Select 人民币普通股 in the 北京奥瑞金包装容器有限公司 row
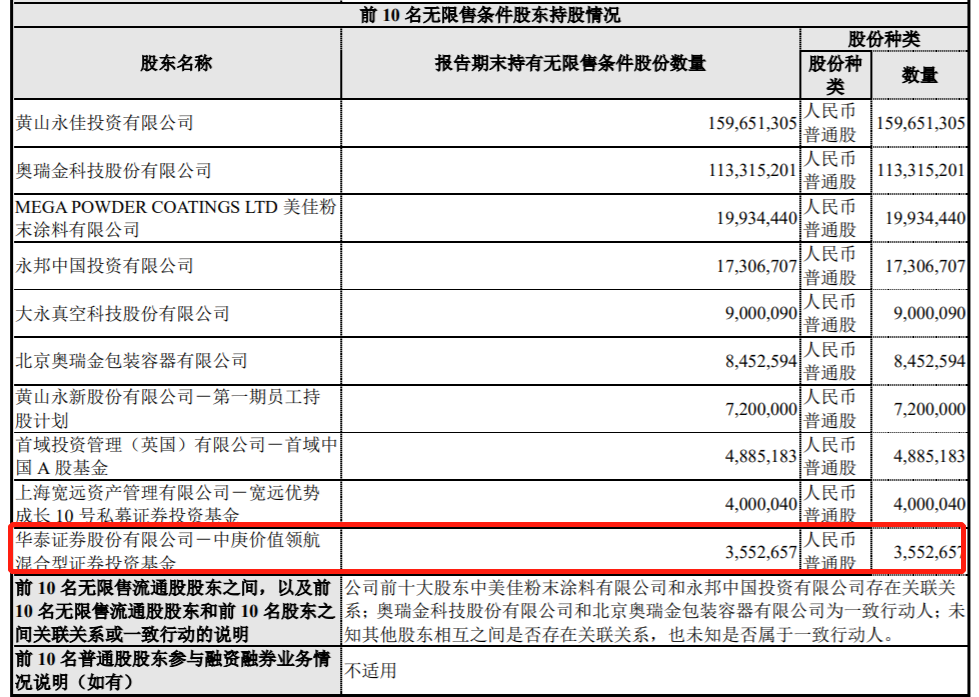 pos(830,361)
